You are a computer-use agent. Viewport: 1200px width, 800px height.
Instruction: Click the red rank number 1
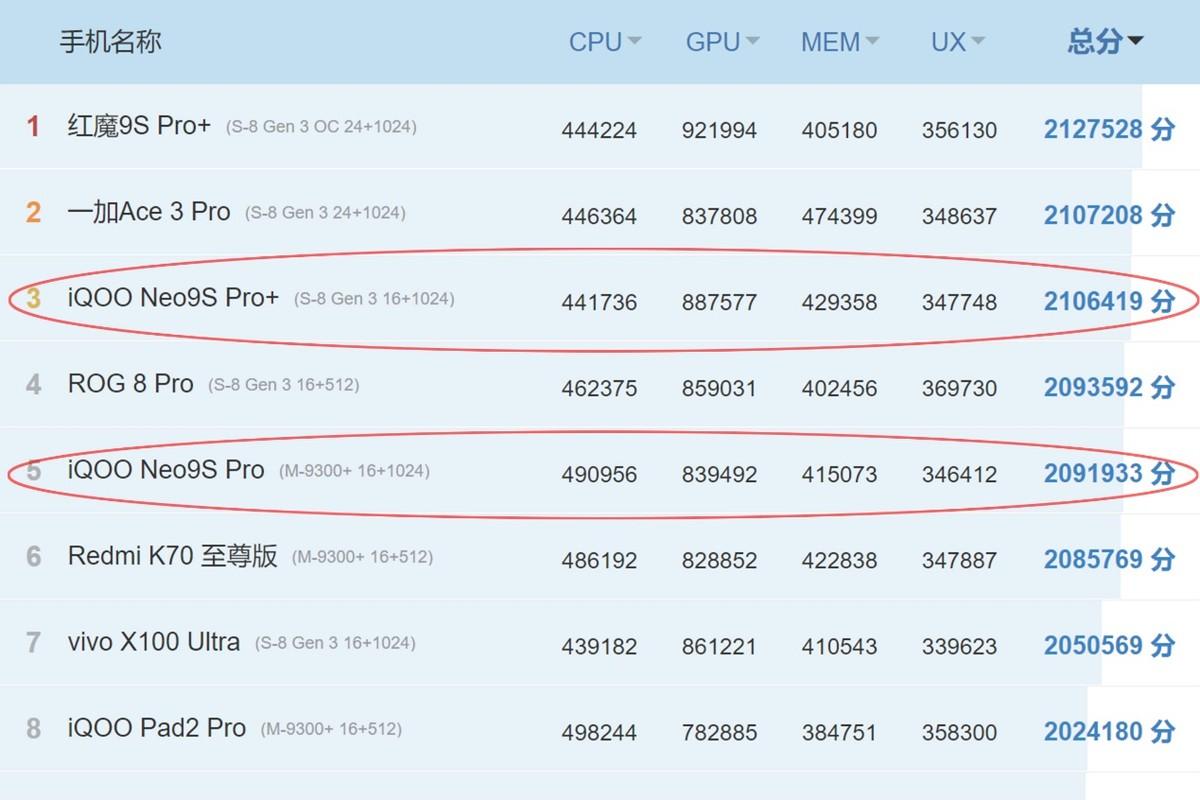click(x=33, y=127)
